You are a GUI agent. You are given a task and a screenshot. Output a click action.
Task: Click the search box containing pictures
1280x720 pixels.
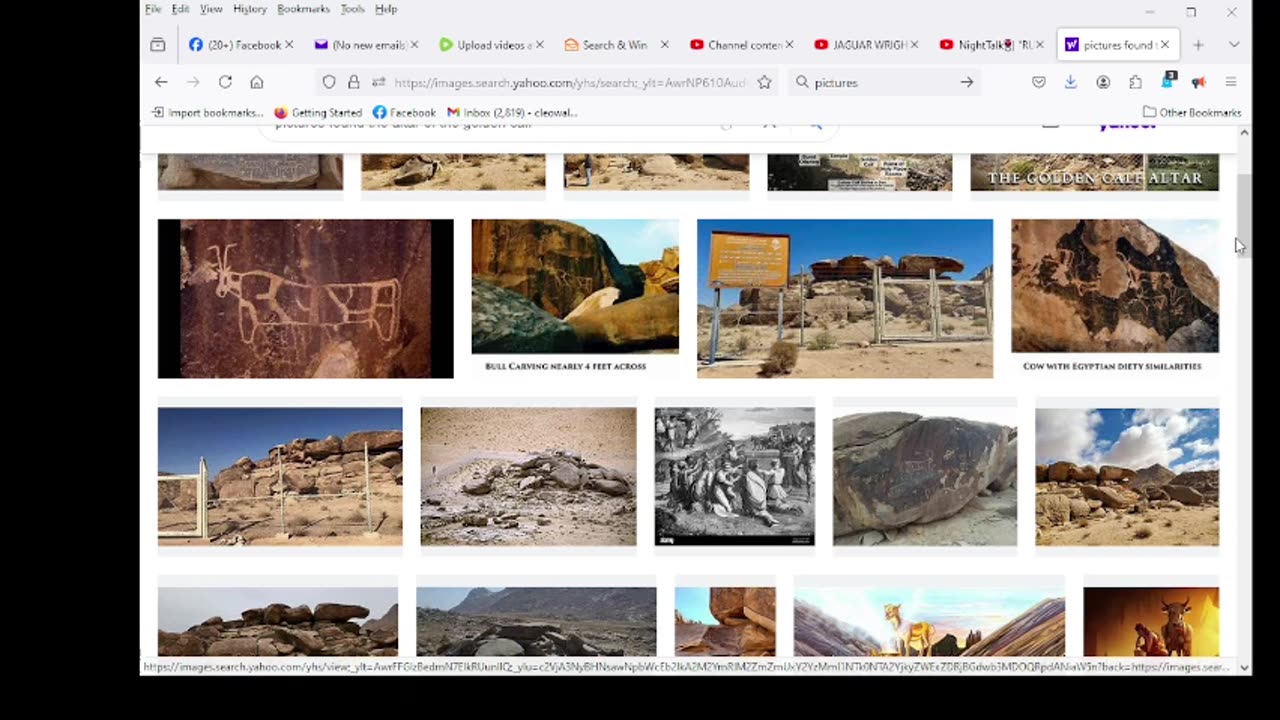(x=884, y=82)
